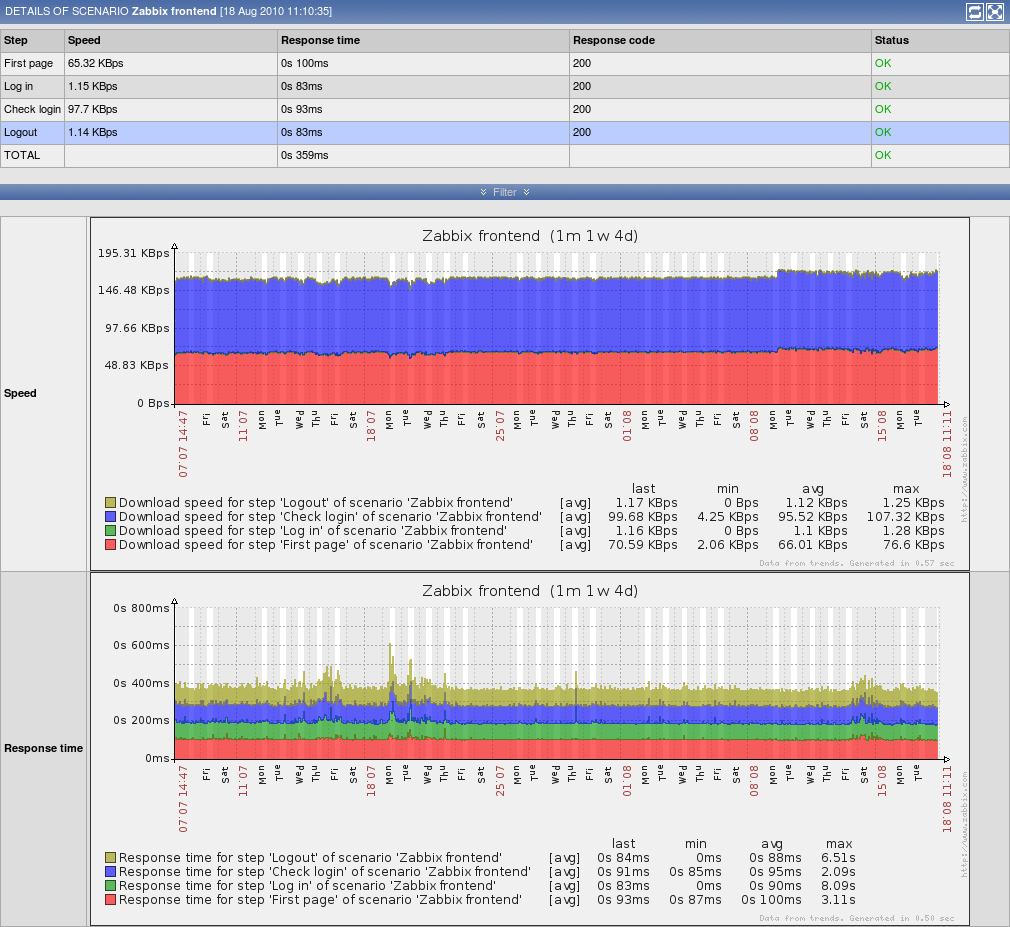
Task: Click the "07.07 14:47" start marker on the Speed graph
Action: point(183,444)
